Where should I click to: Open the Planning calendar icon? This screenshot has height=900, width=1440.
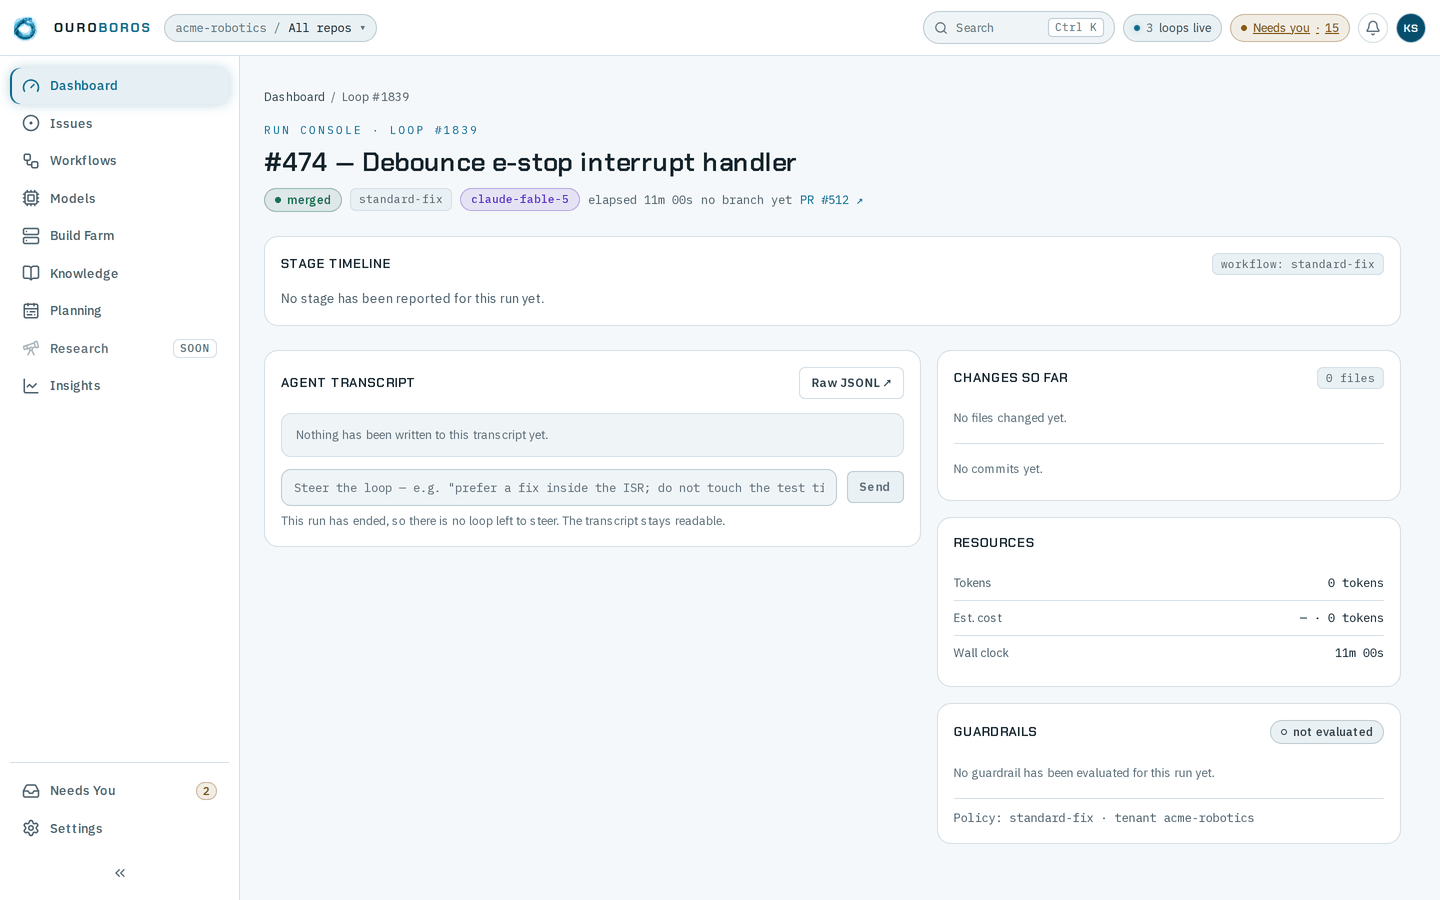pos(31,311)
